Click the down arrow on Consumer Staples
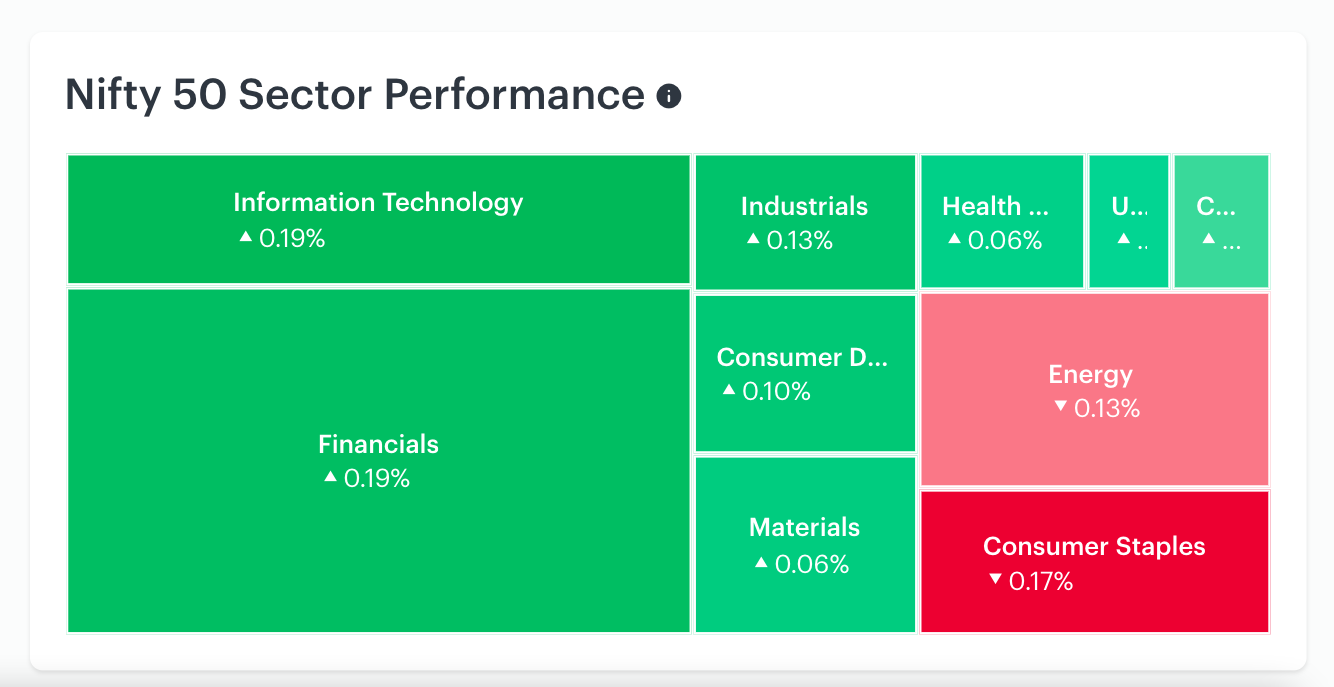The image size is (1334, 687). pyautogui.click(x=995, y=578)
